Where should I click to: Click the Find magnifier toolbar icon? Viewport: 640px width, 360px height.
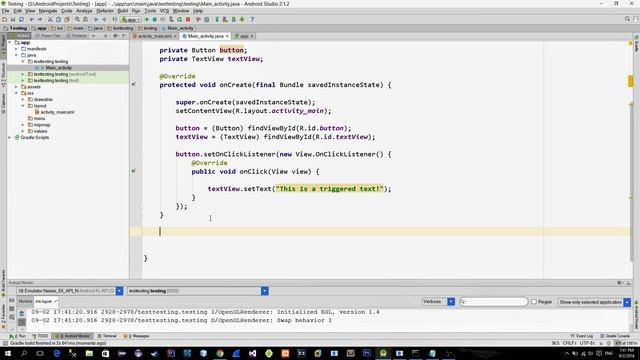[77, 20]
